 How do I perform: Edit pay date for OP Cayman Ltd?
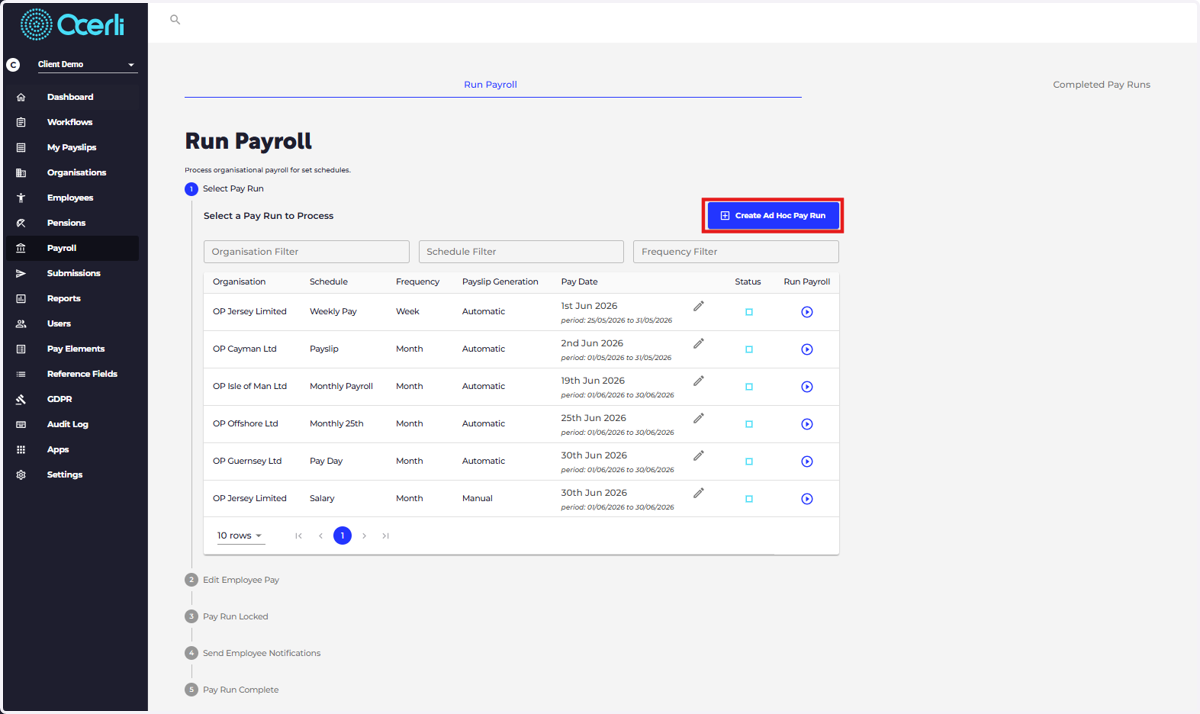[x=699, y=343]
